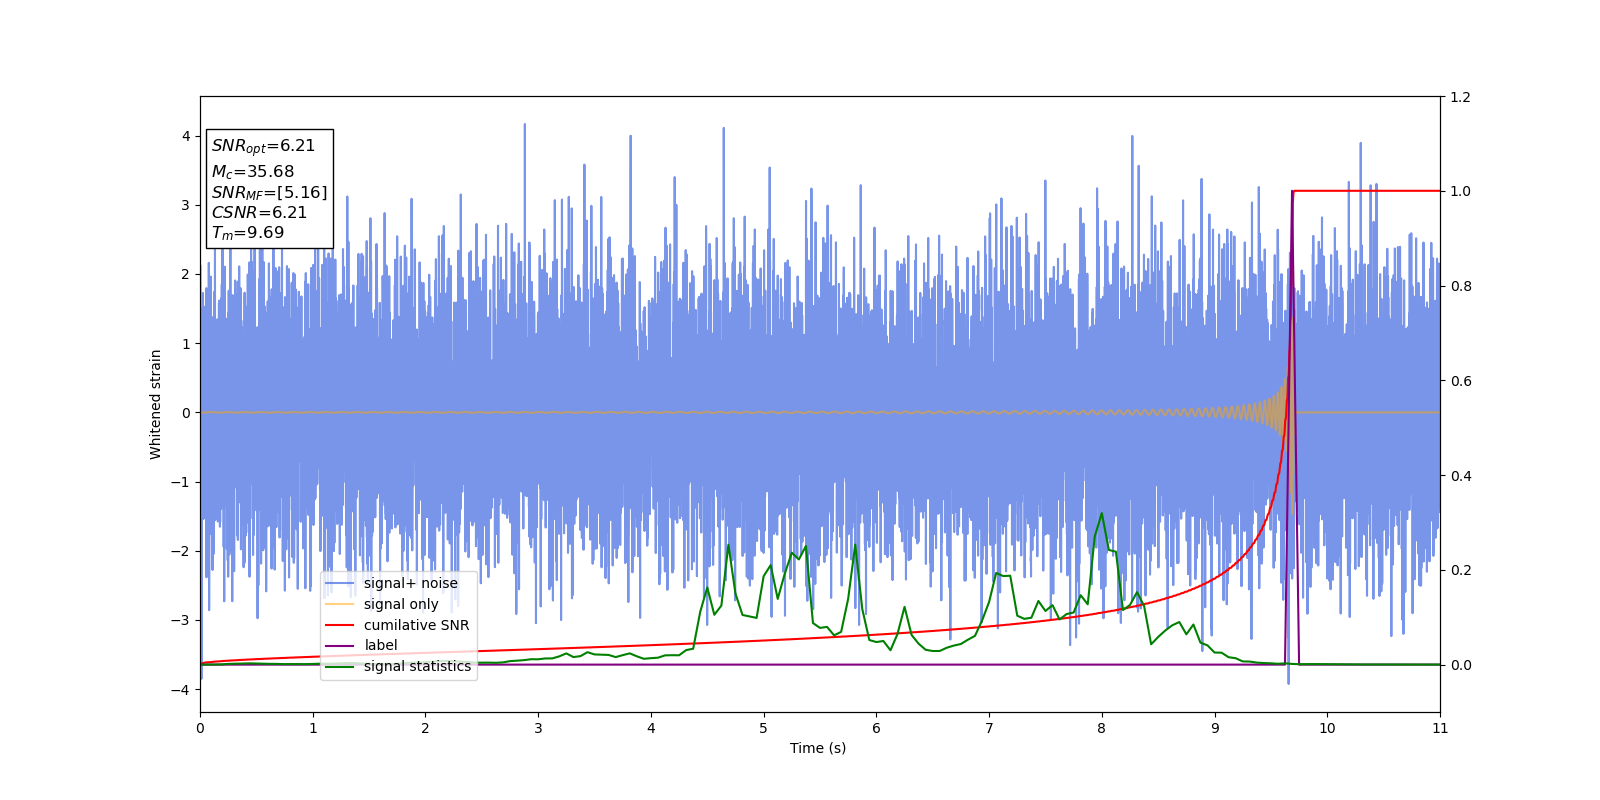This screenshot has width=1600, height=800.
Task: Click the green signal statistics peak near 4.7 s
Action: pyautogui.click(x=728, y=546)
